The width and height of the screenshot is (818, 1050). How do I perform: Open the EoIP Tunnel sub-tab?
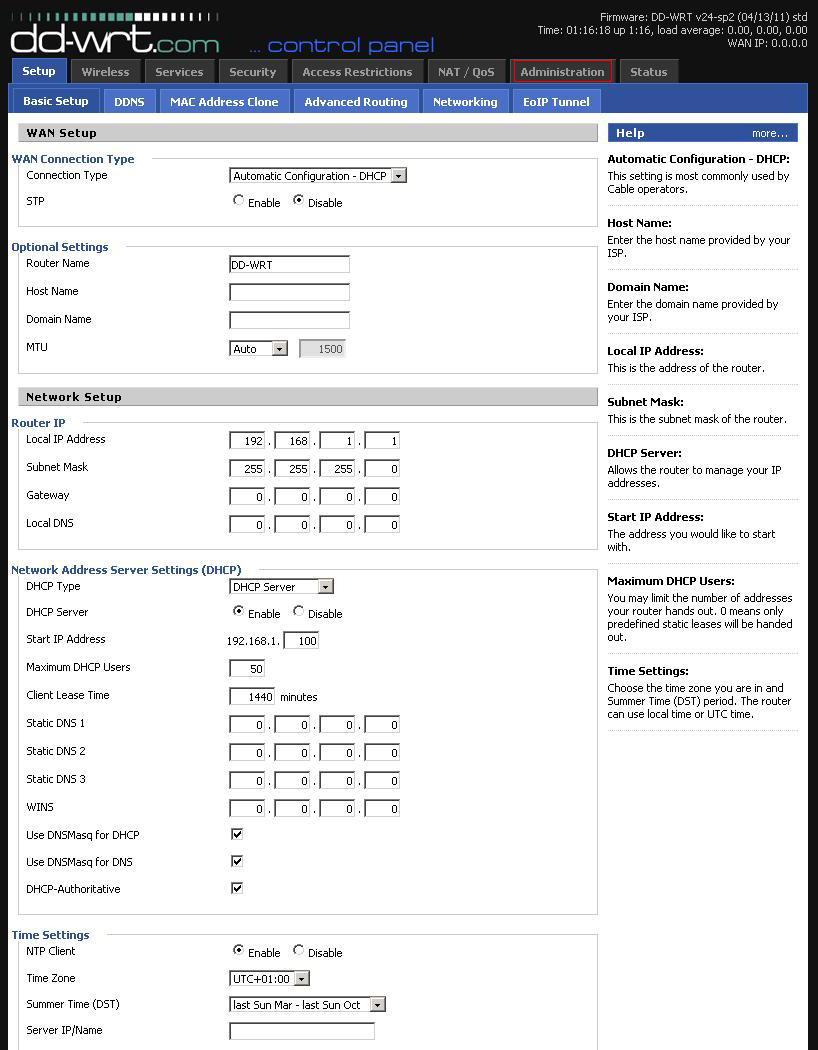[556, 102]
